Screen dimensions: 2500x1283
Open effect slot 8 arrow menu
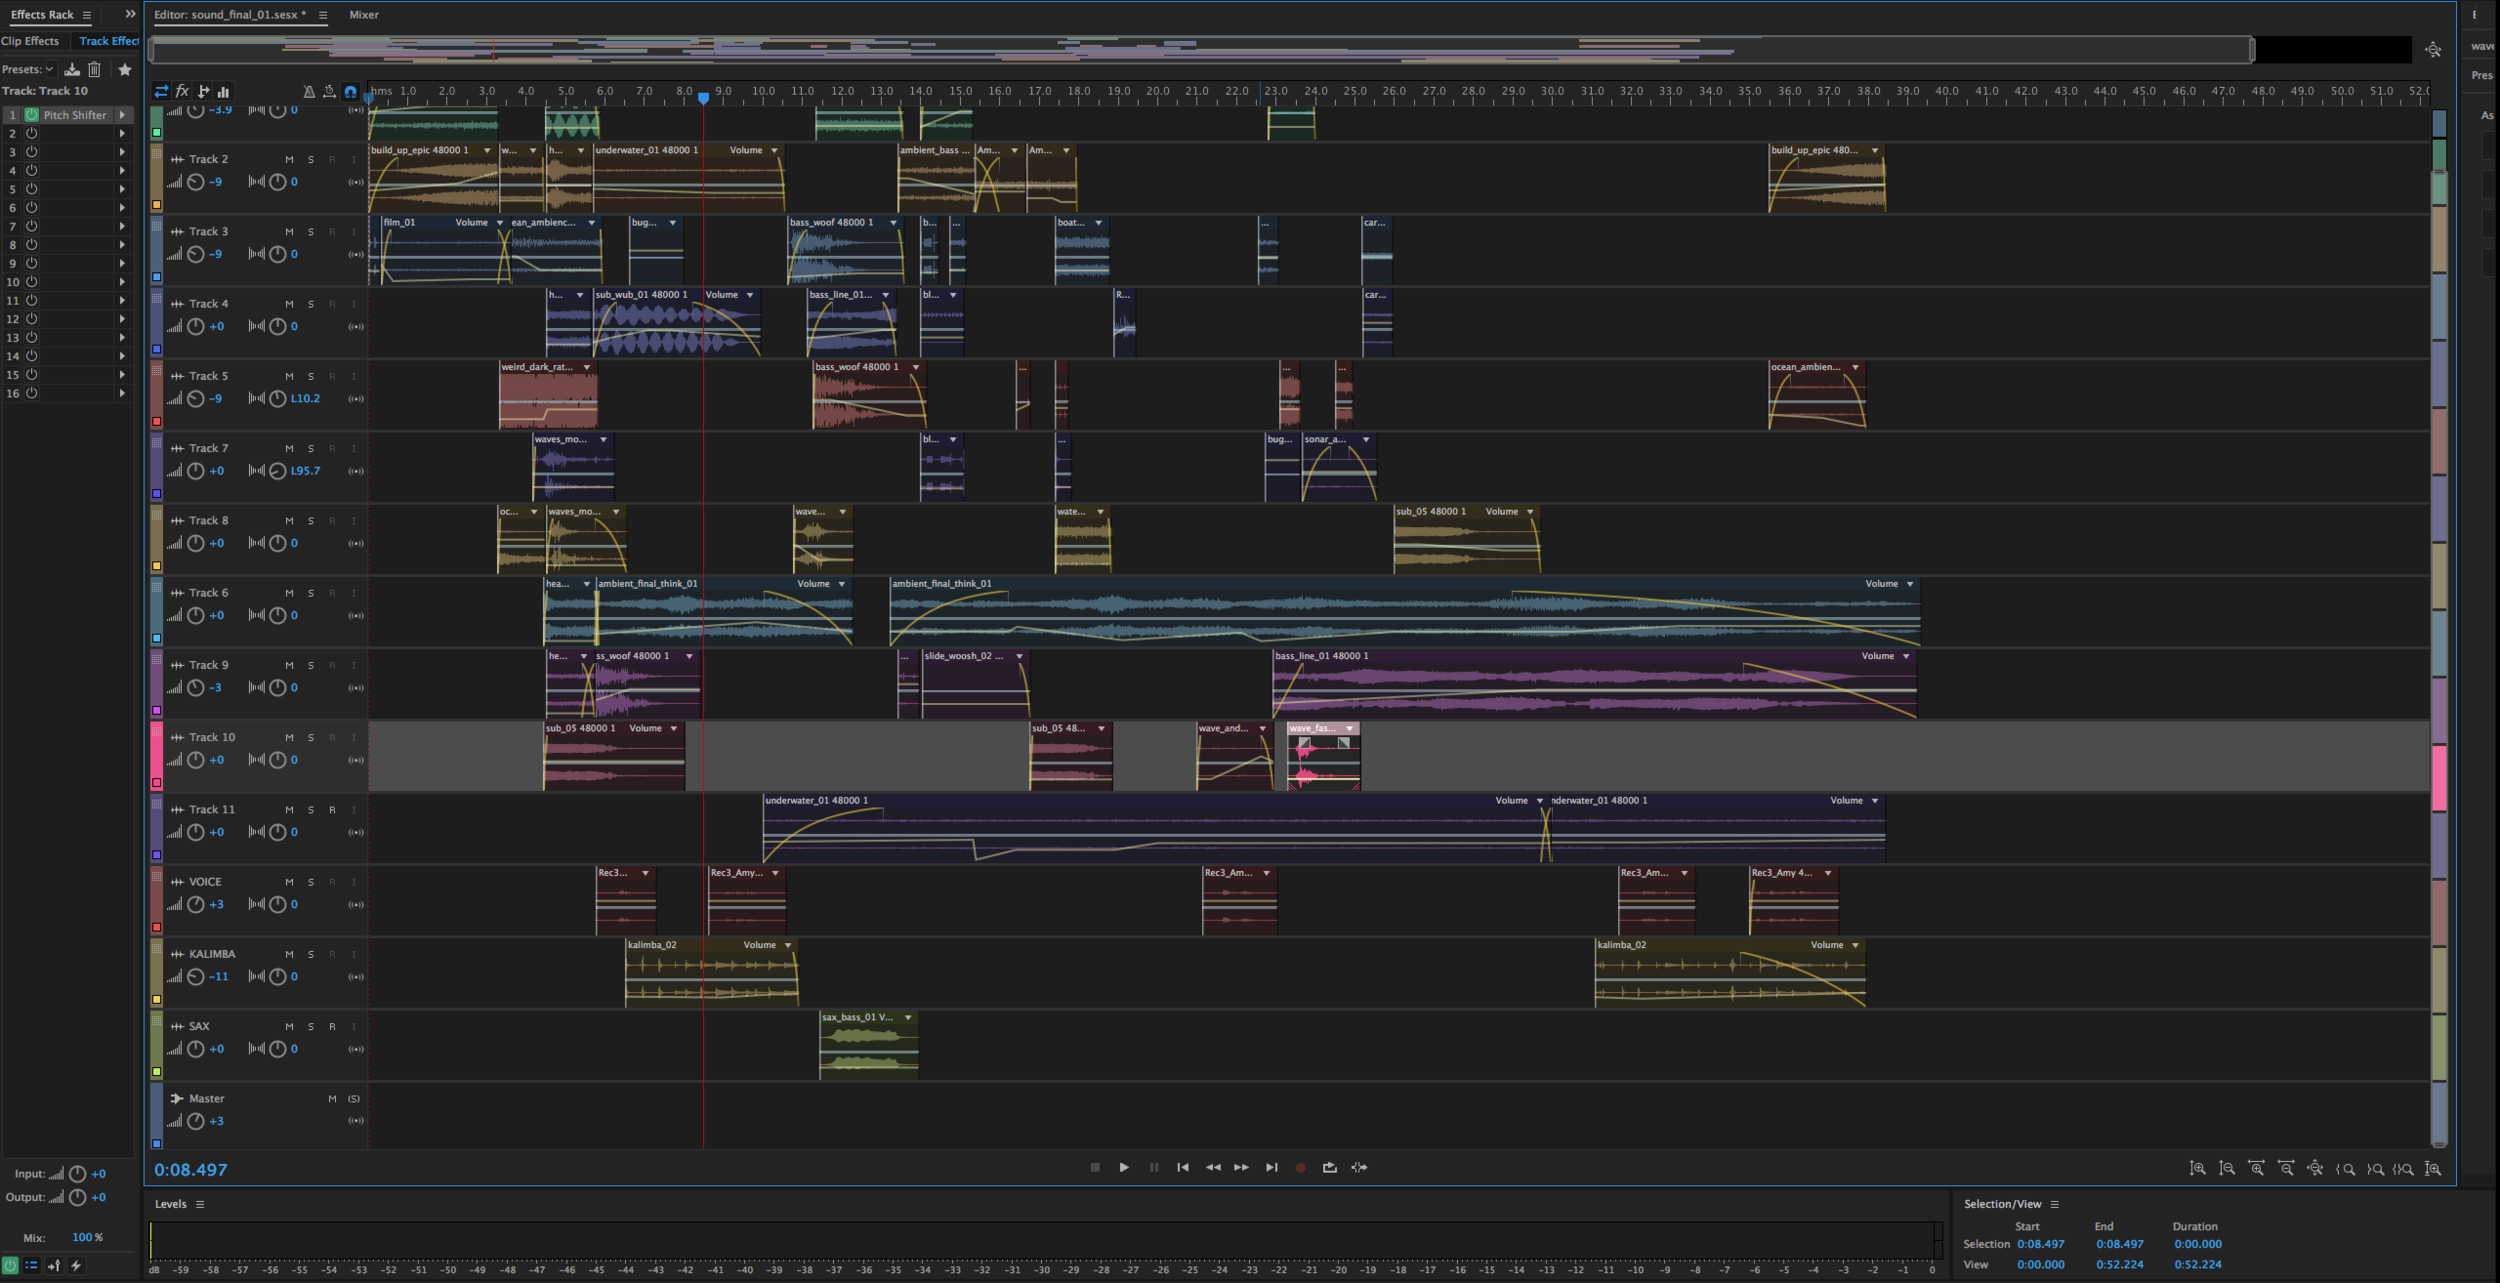(x=123, y=245)
